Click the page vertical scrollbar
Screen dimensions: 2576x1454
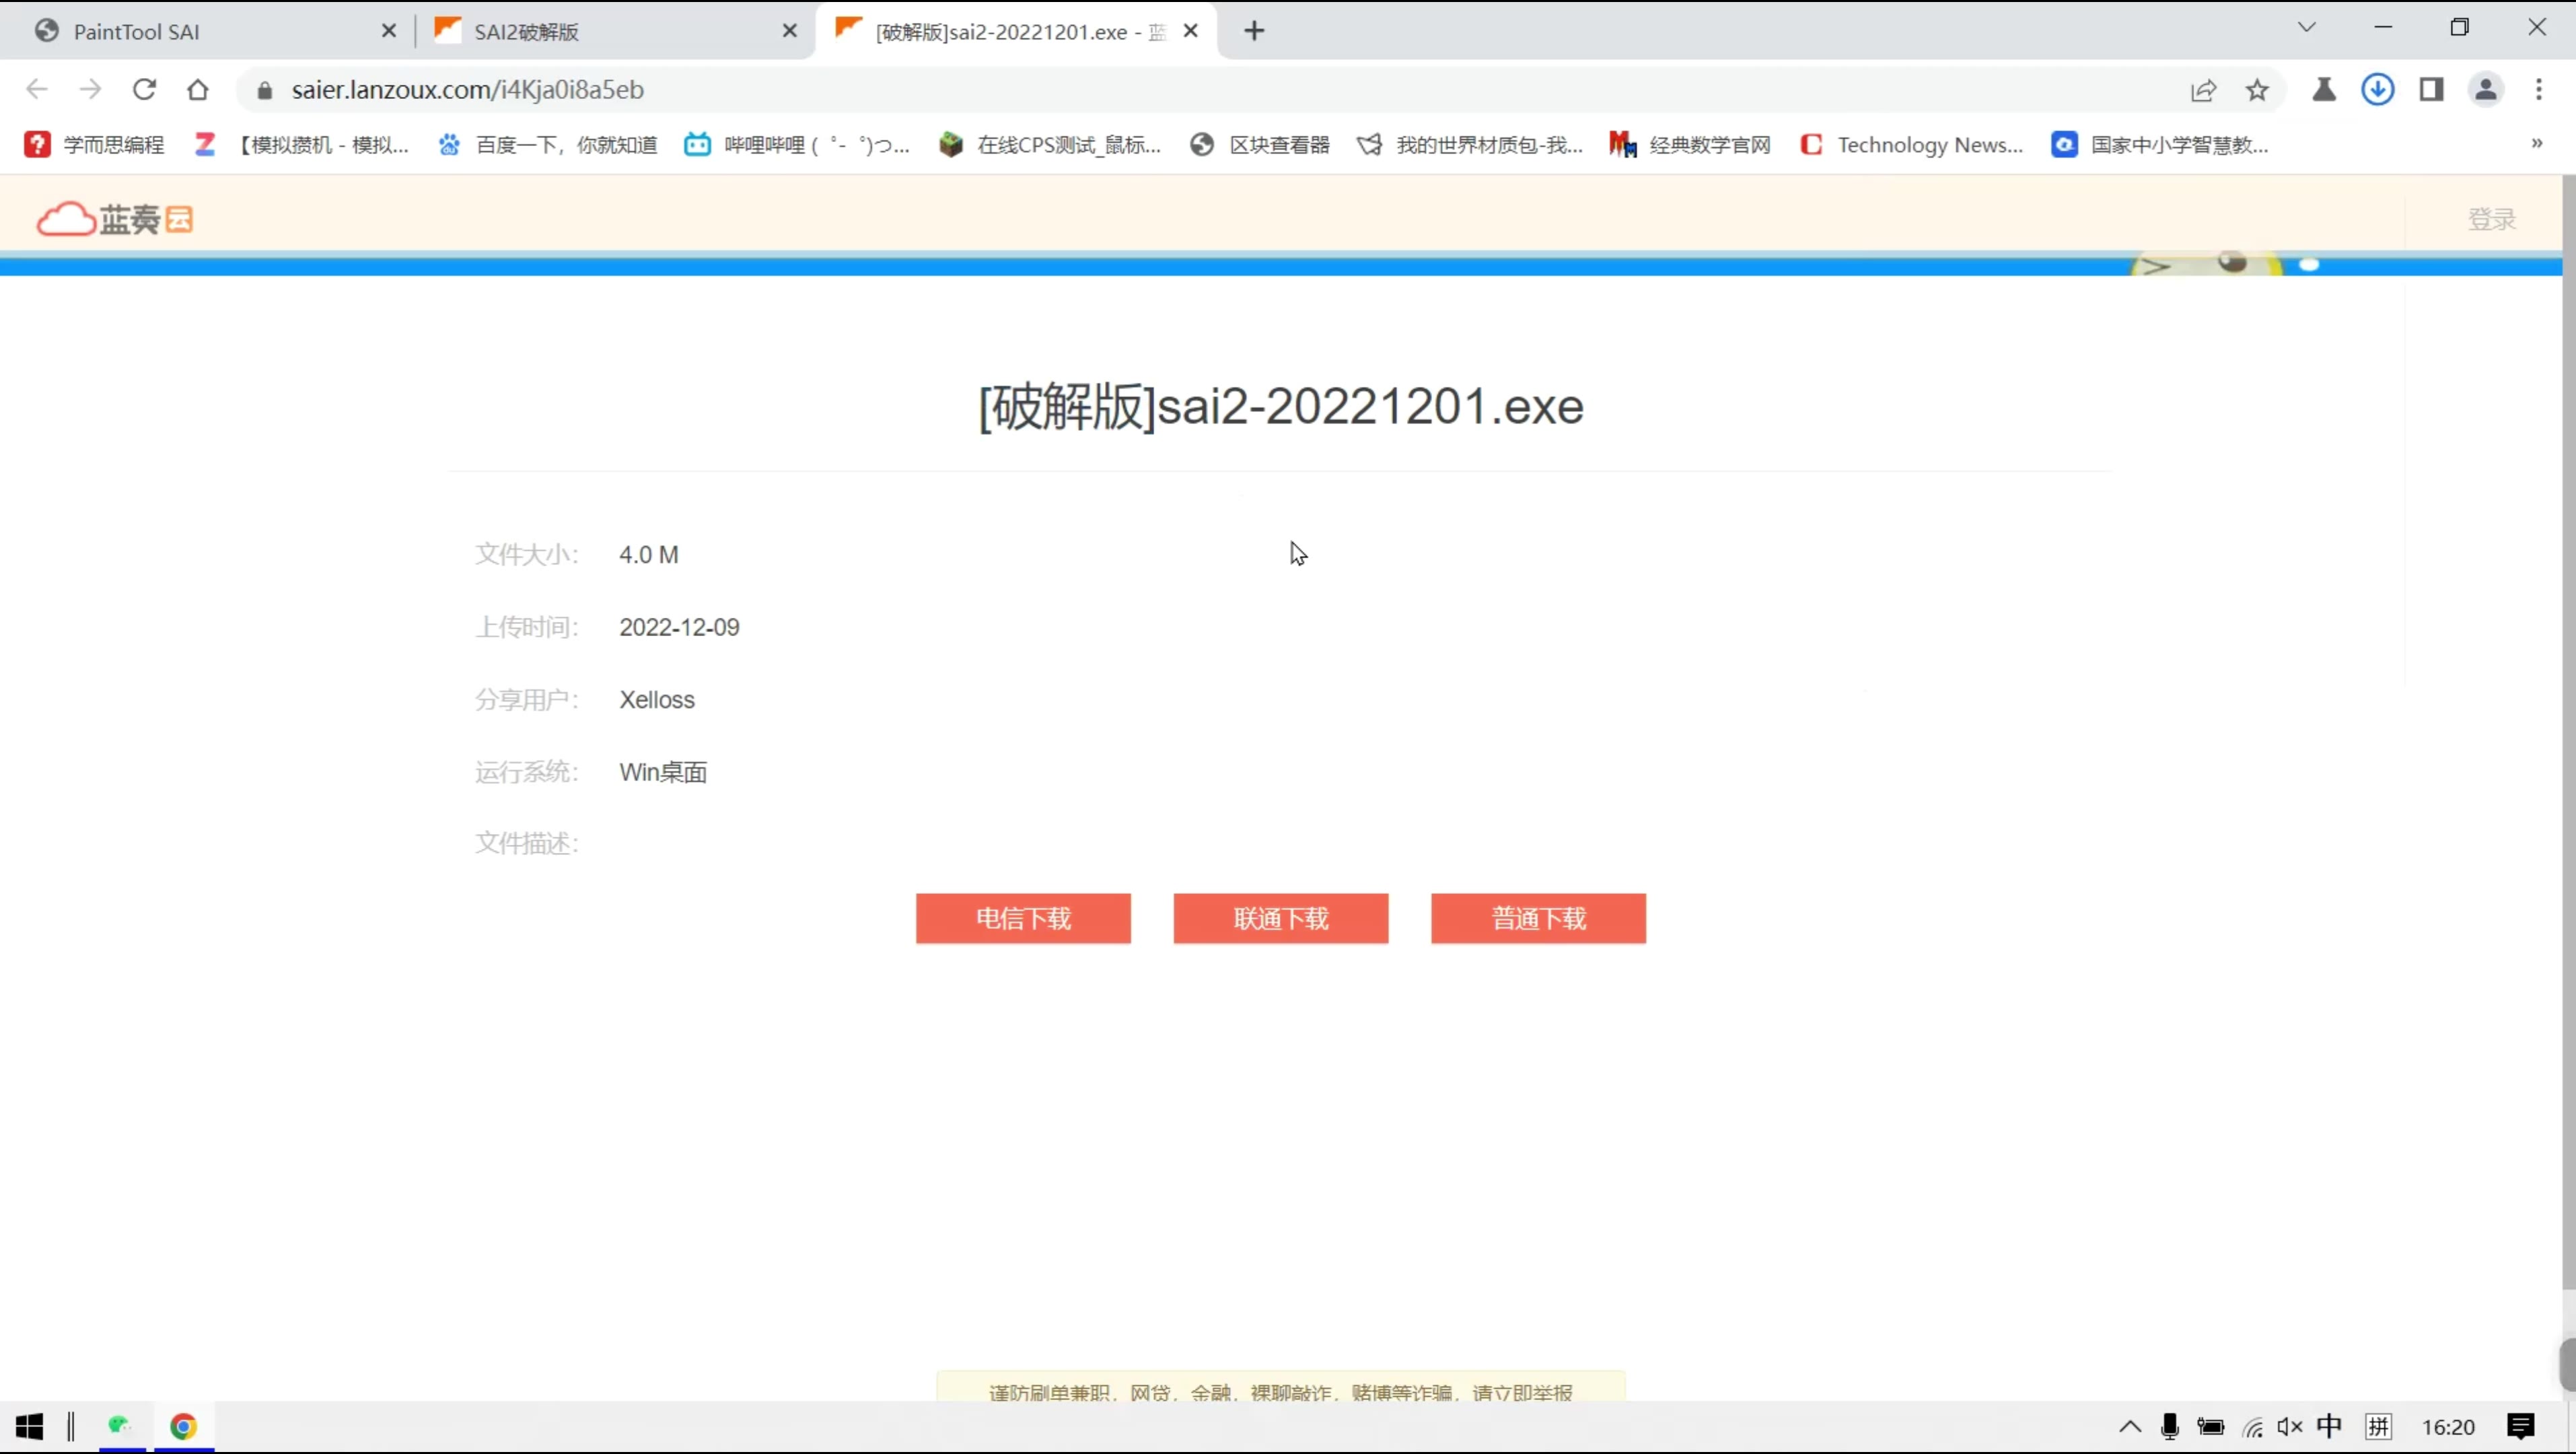(x=2568, y=733)
